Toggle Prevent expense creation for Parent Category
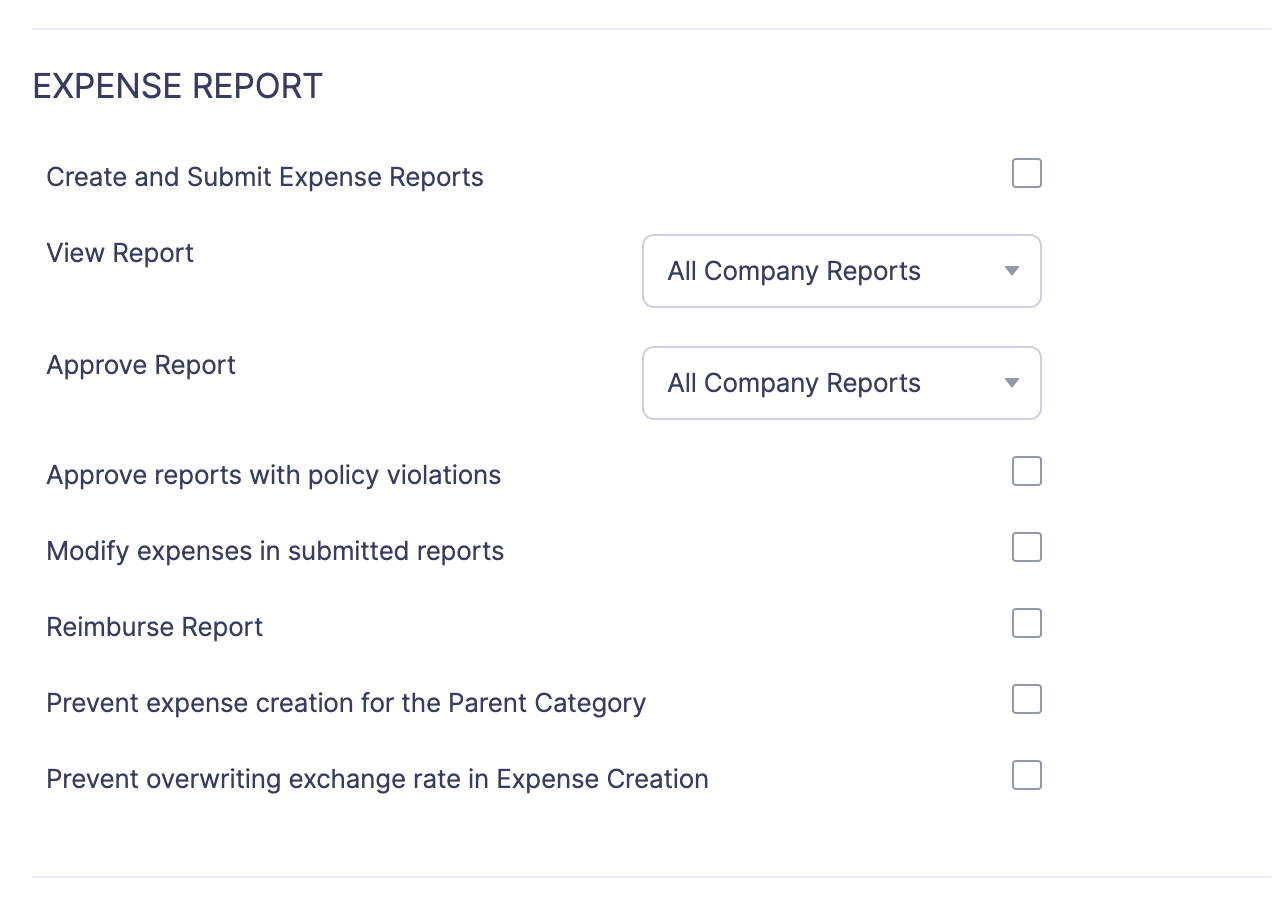Image resolution: width=1286 pixels, height=904 pixels. [x=1027, y=699]
